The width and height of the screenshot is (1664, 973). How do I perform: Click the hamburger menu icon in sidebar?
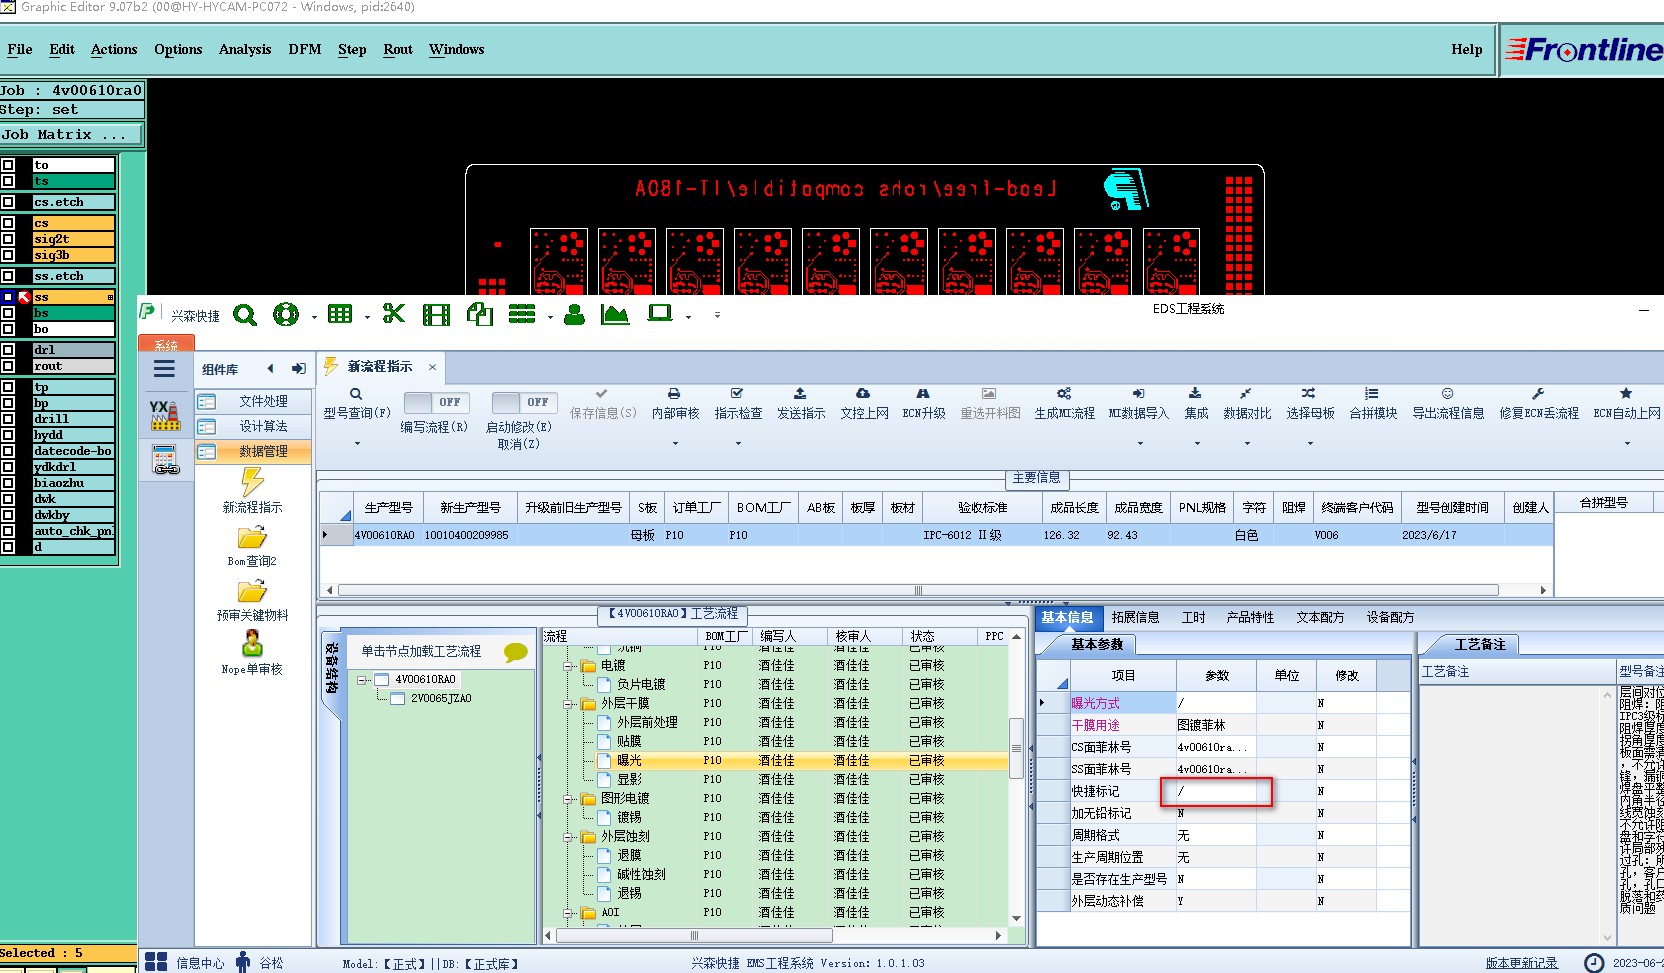[164, 369]
